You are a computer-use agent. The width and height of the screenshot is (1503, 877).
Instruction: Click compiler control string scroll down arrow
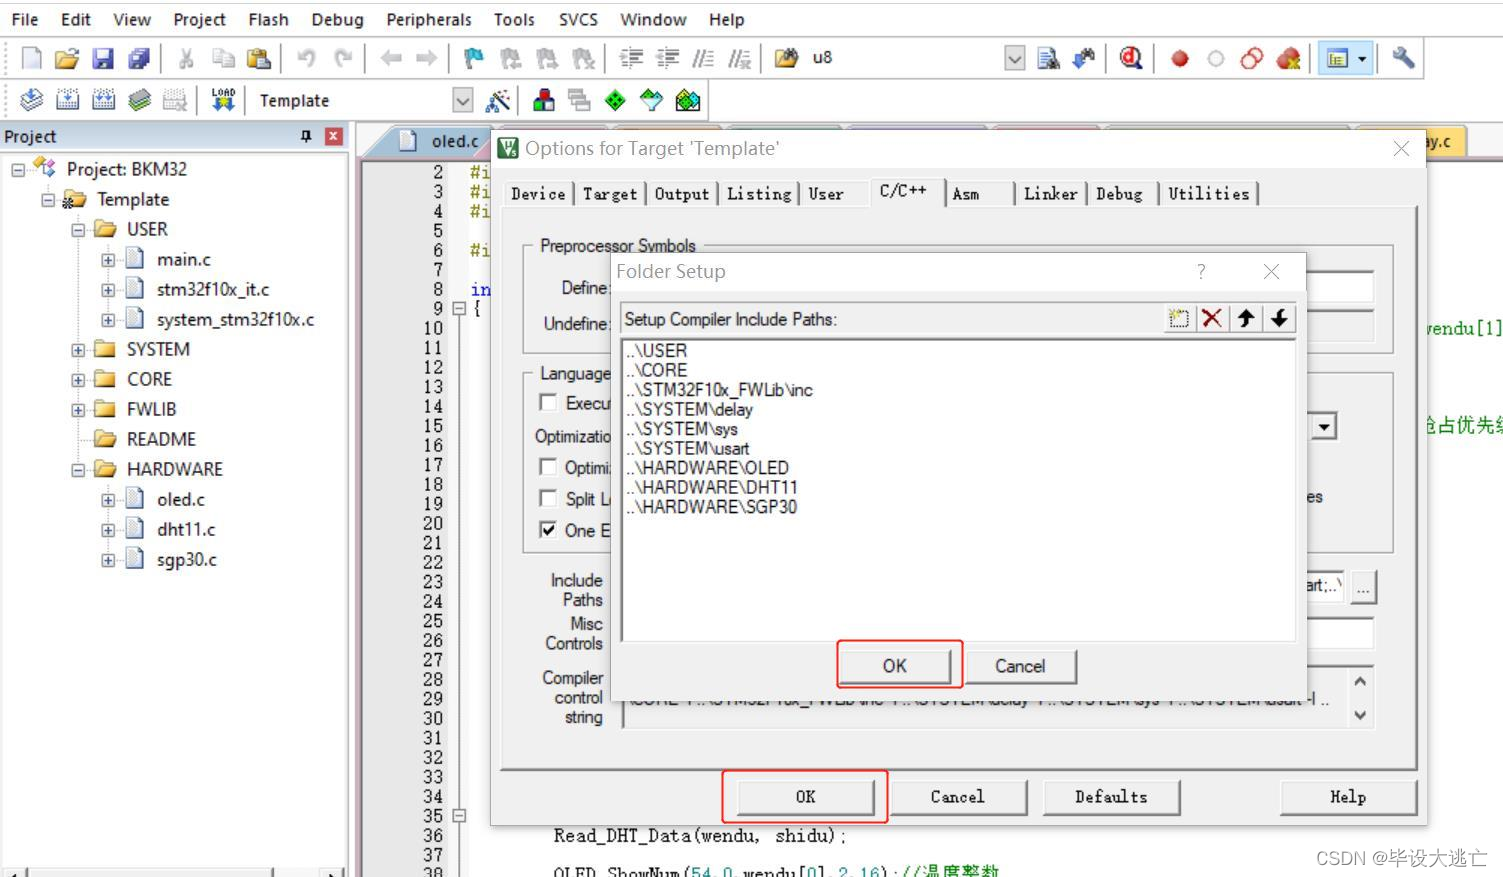click(x=1360, y=716)
